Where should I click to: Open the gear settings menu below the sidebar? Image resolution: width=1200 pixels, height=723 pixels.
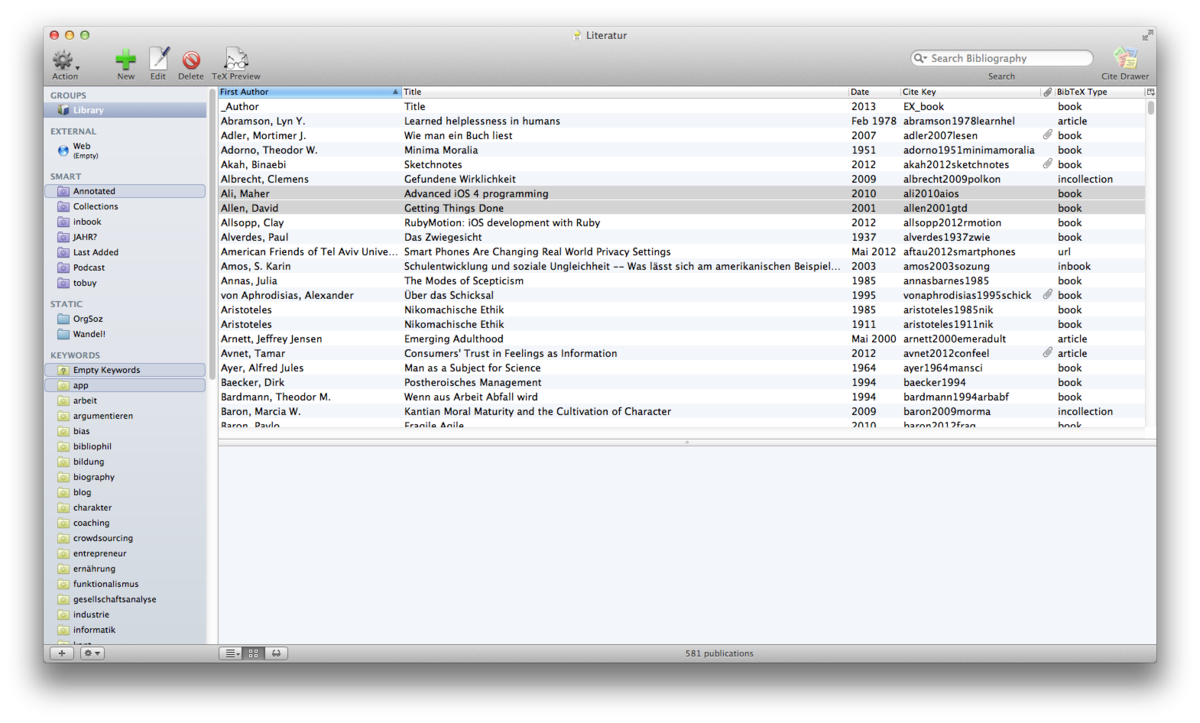tap(91, 652)
